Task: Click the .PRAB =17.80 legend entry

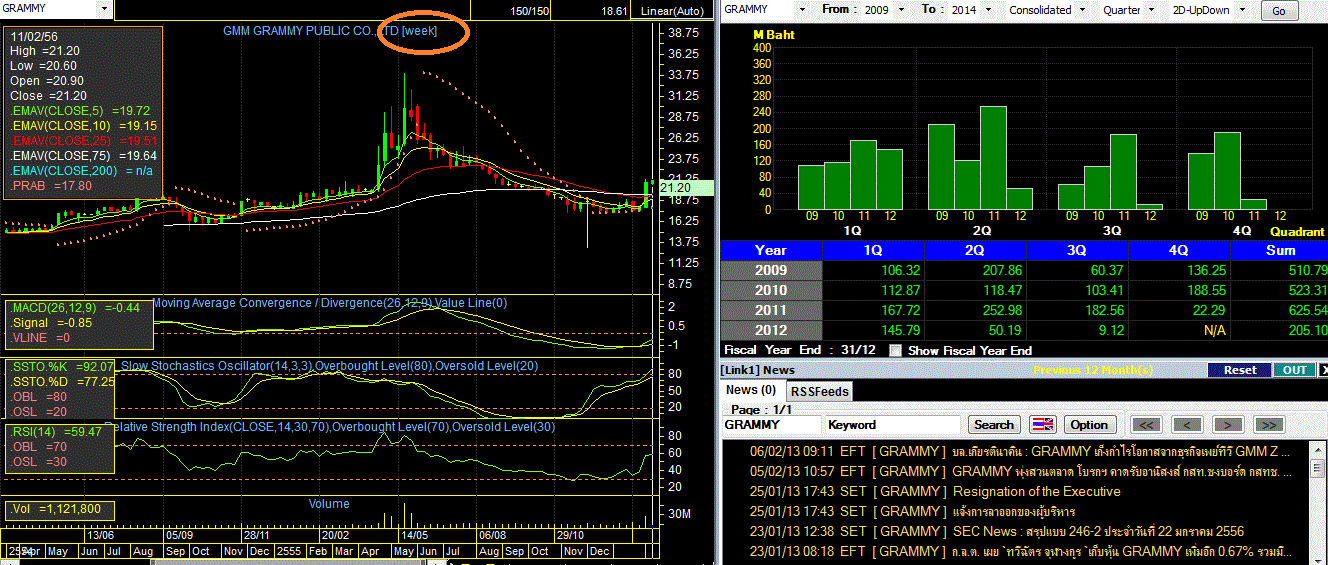Action: 50,186
